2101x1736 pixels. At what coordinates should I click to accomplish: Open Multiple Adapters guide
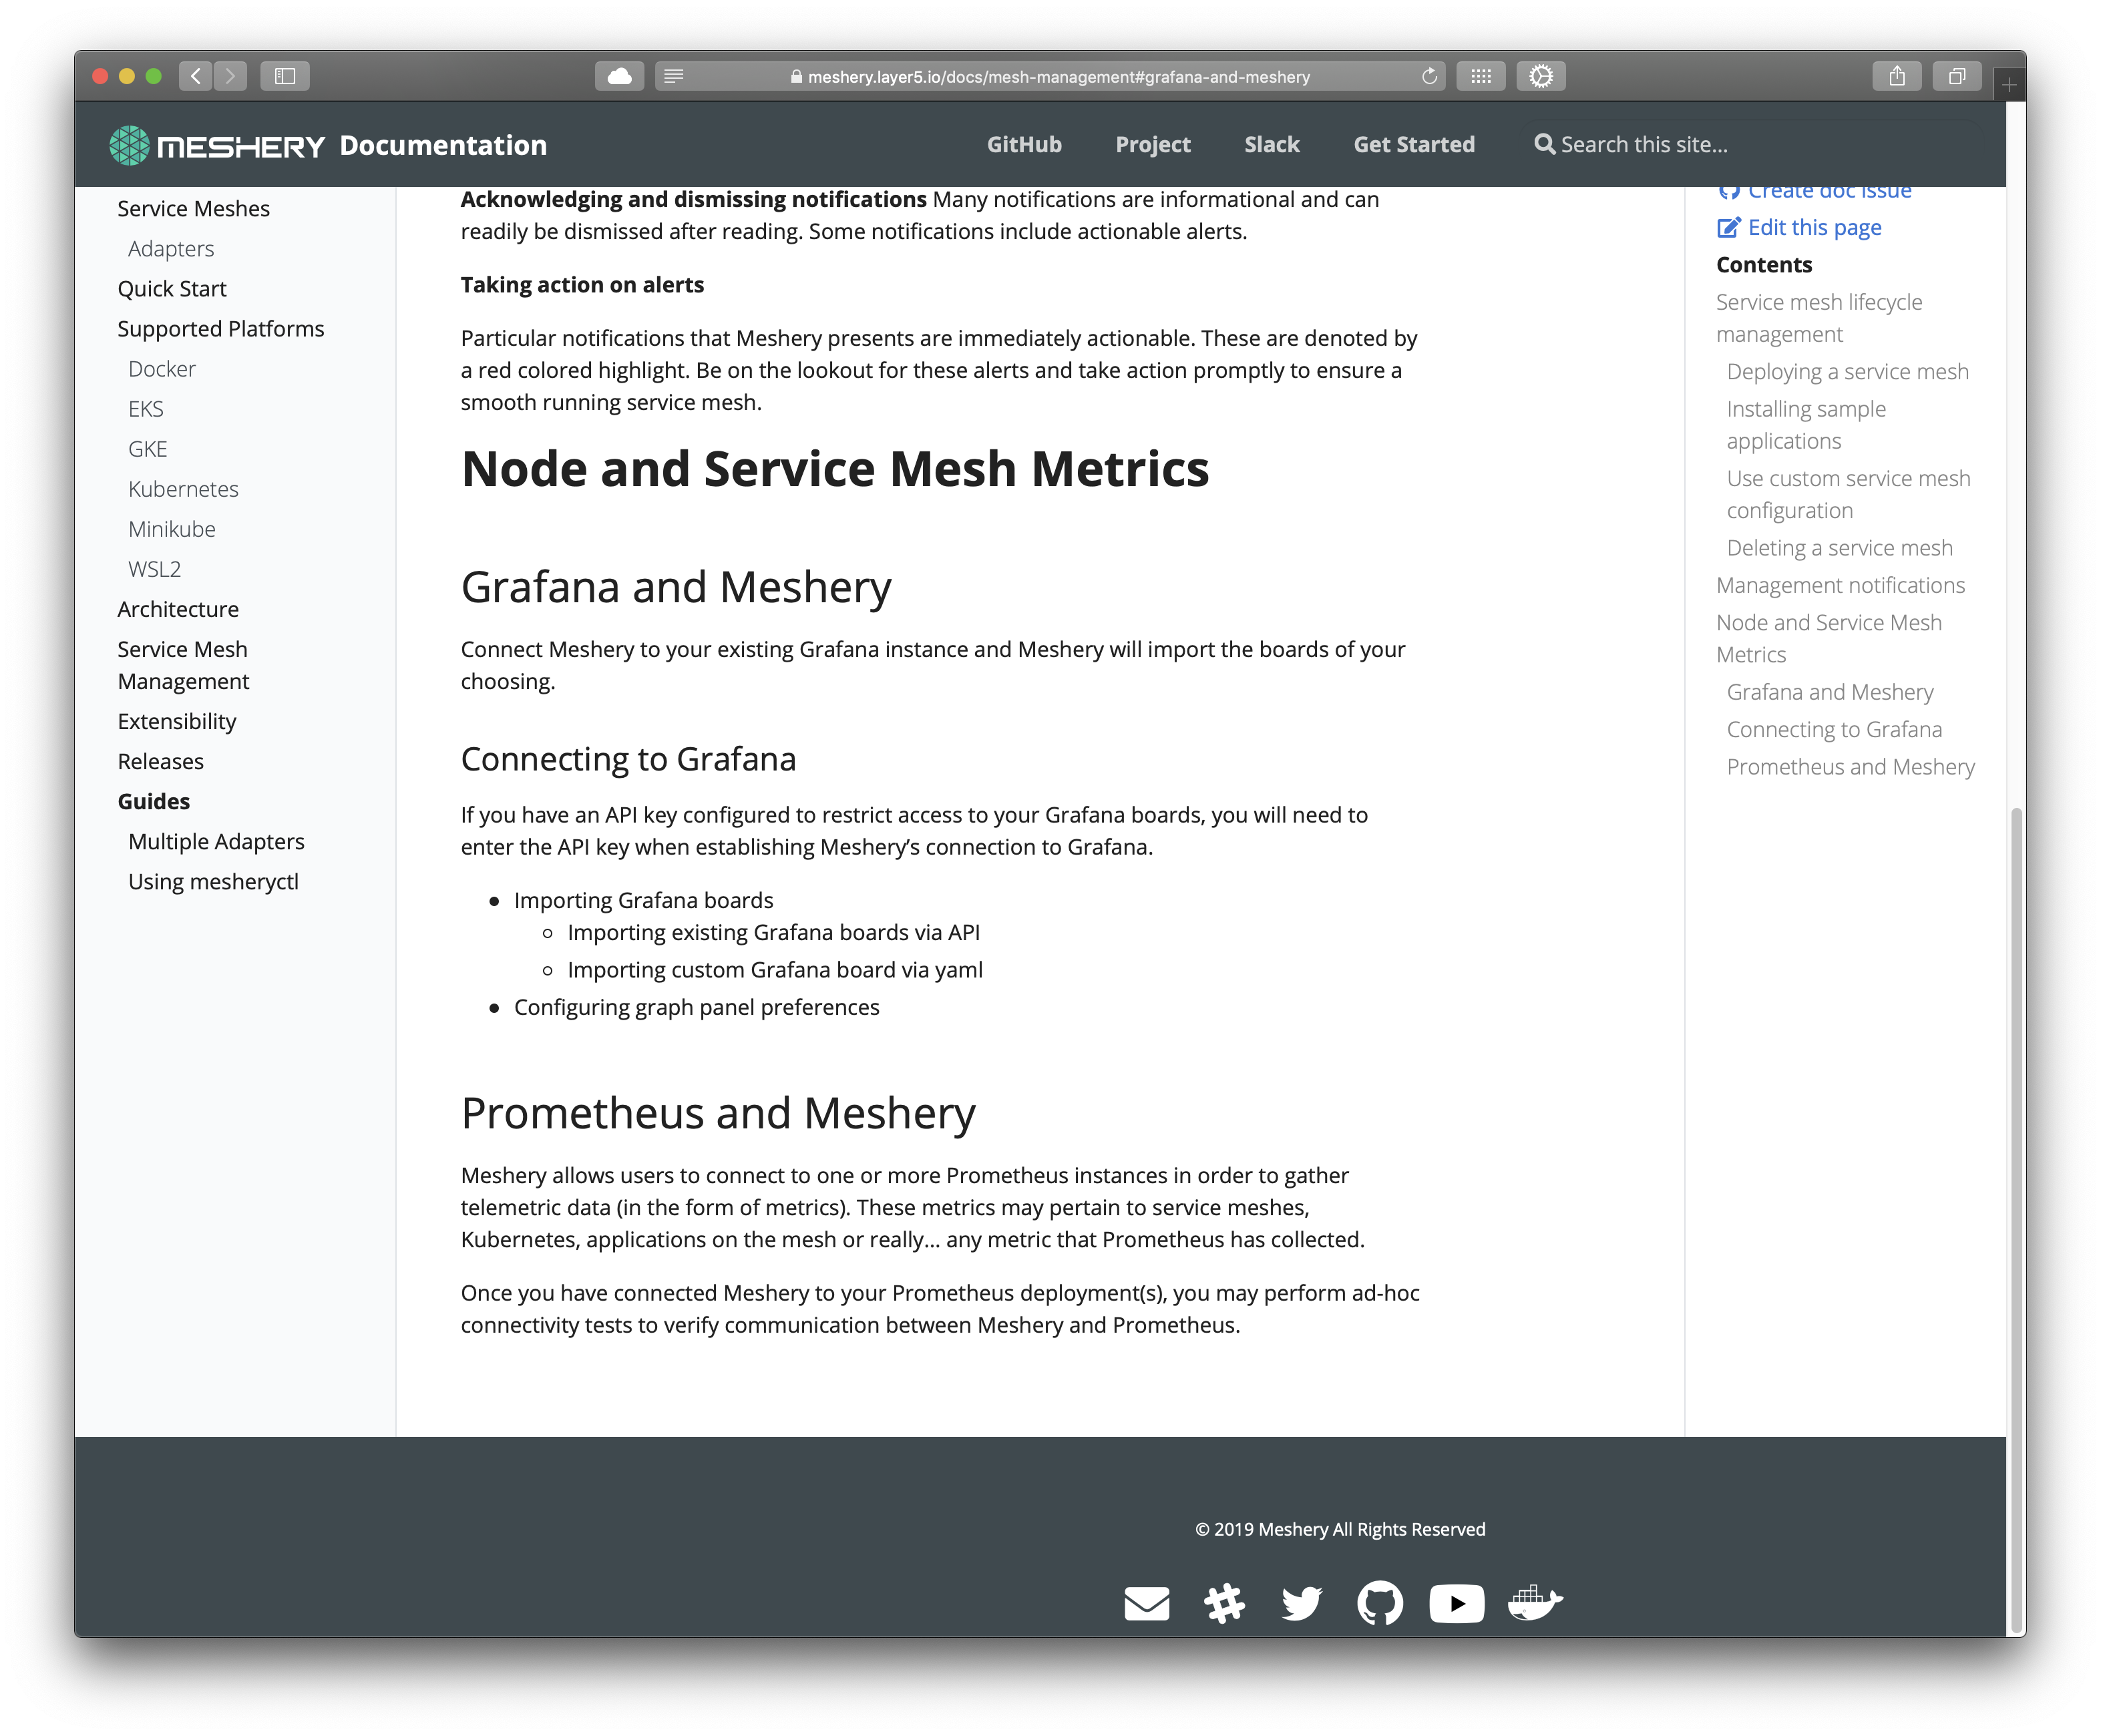click(217, 841)
